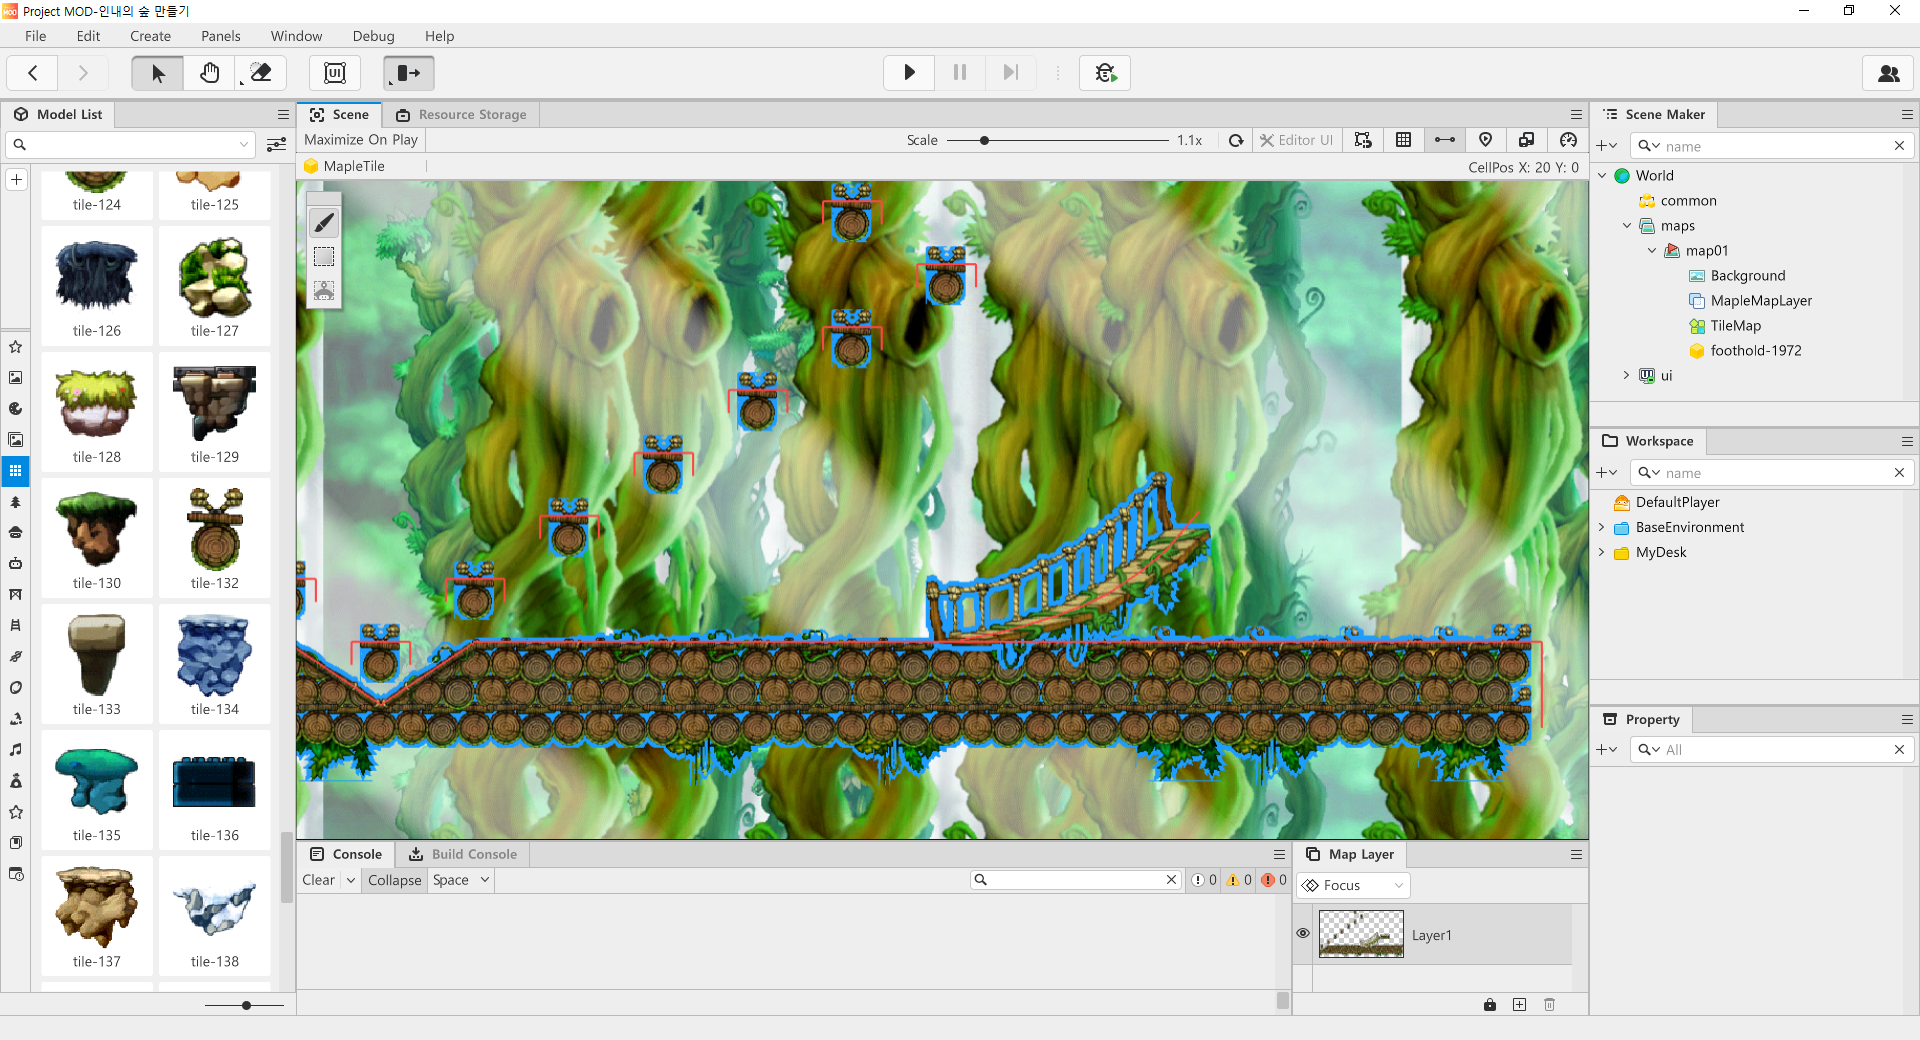Switch to Resource Storage tab
The image size is (1920, 1040).
pyautogui.click(x=462, y=115)
